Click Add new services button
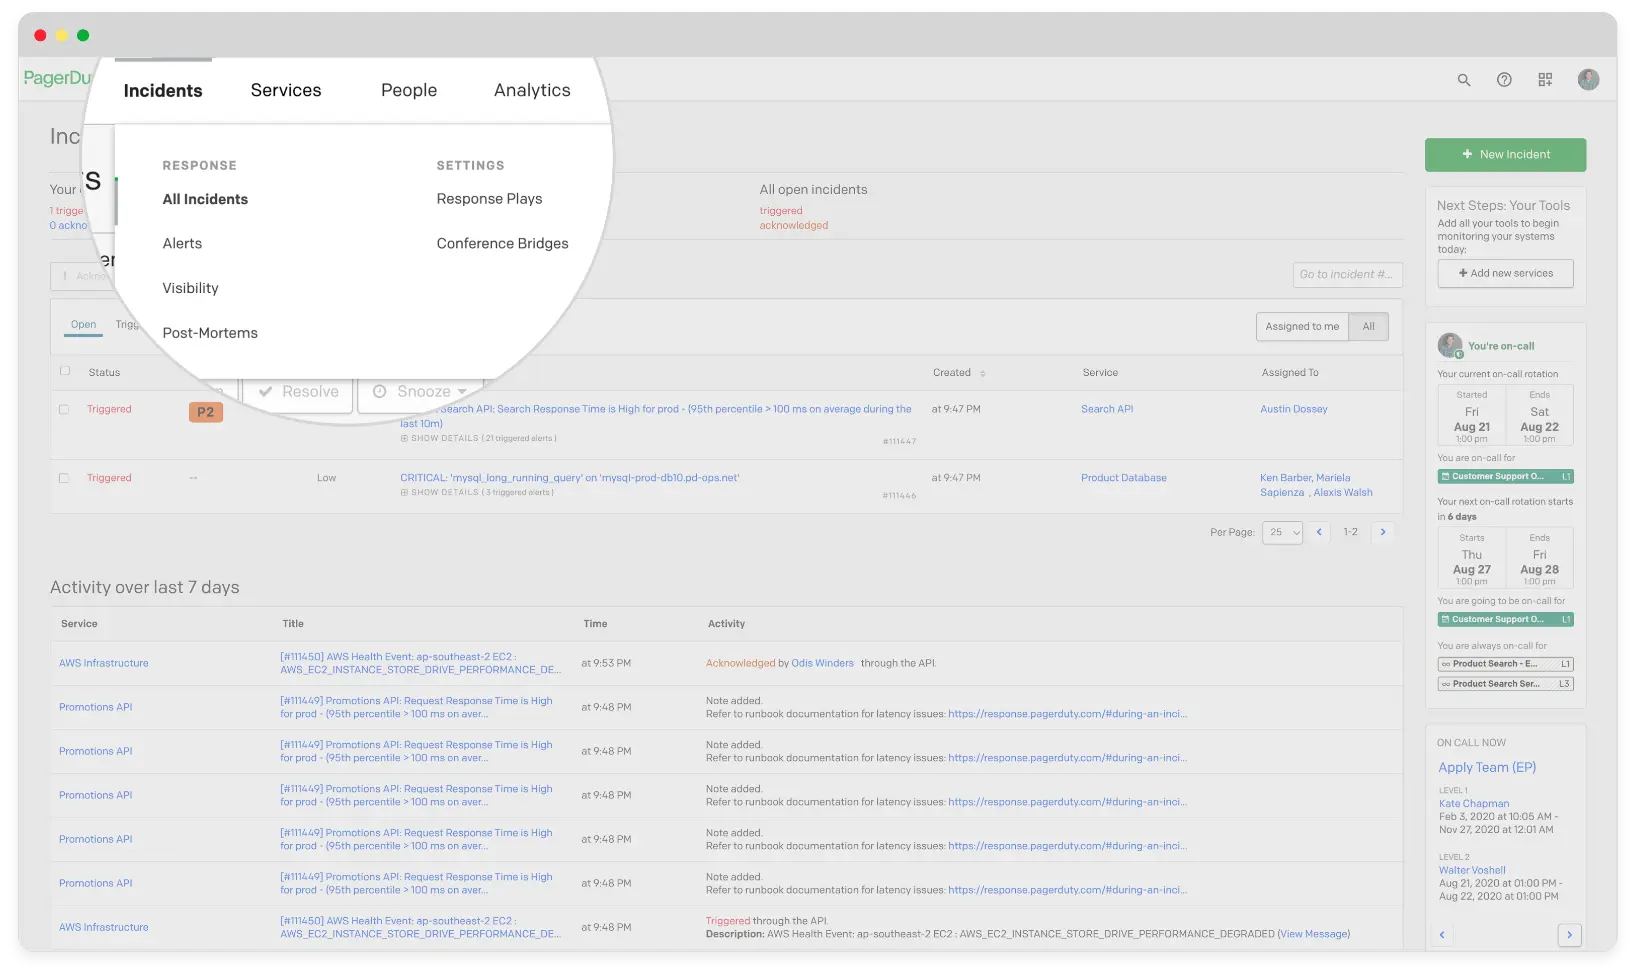Image resolution: width=1636 pixels, height=976 pixels. click(1505, 273)
